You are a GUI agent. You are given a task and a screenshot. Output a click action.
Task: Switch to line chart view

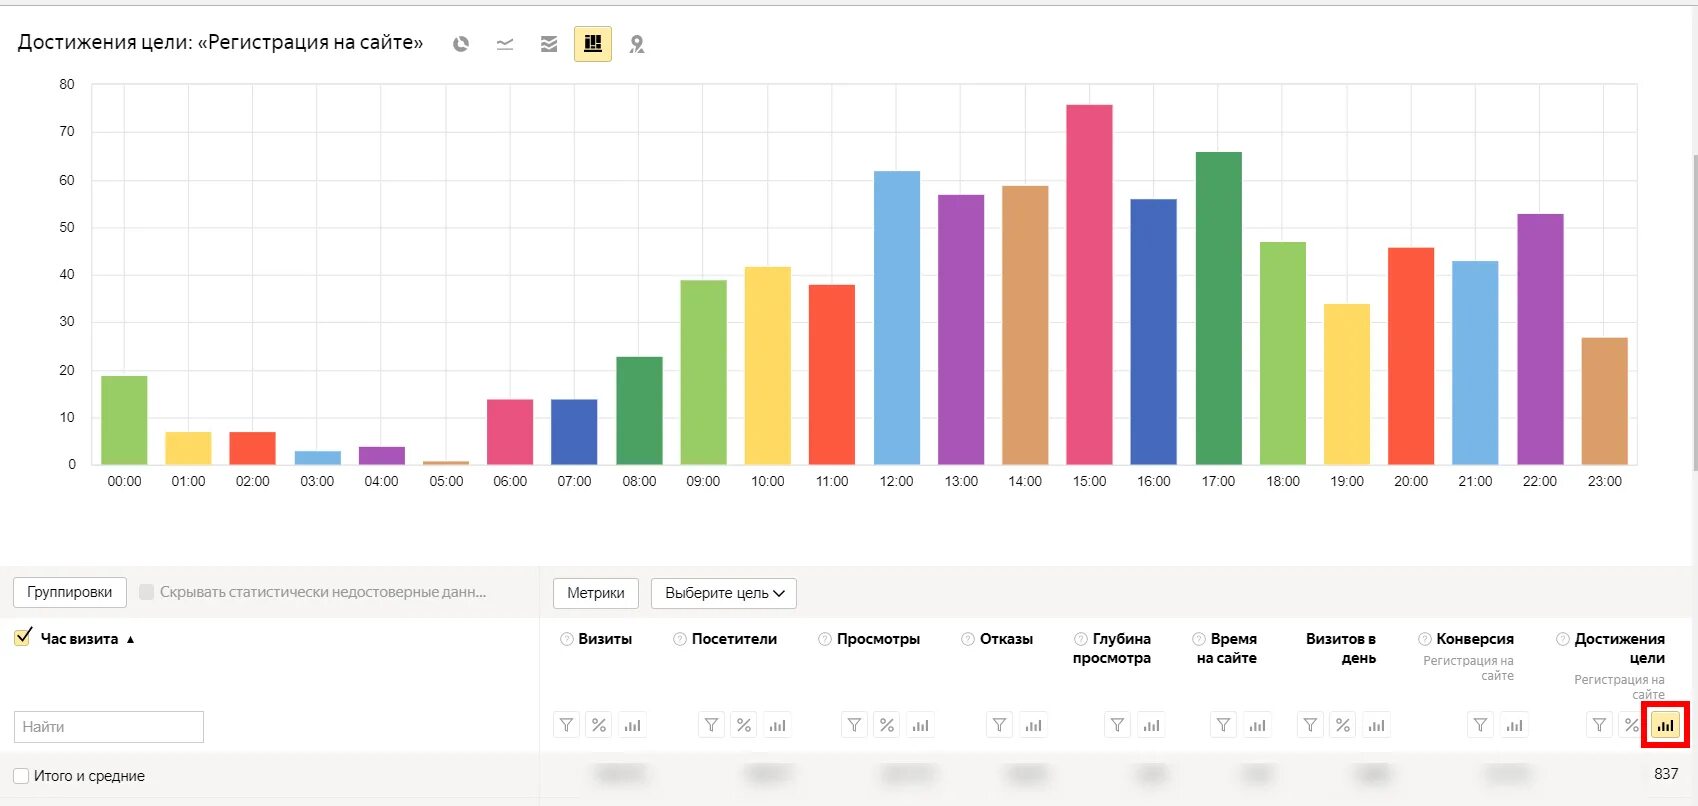point(505,44)
